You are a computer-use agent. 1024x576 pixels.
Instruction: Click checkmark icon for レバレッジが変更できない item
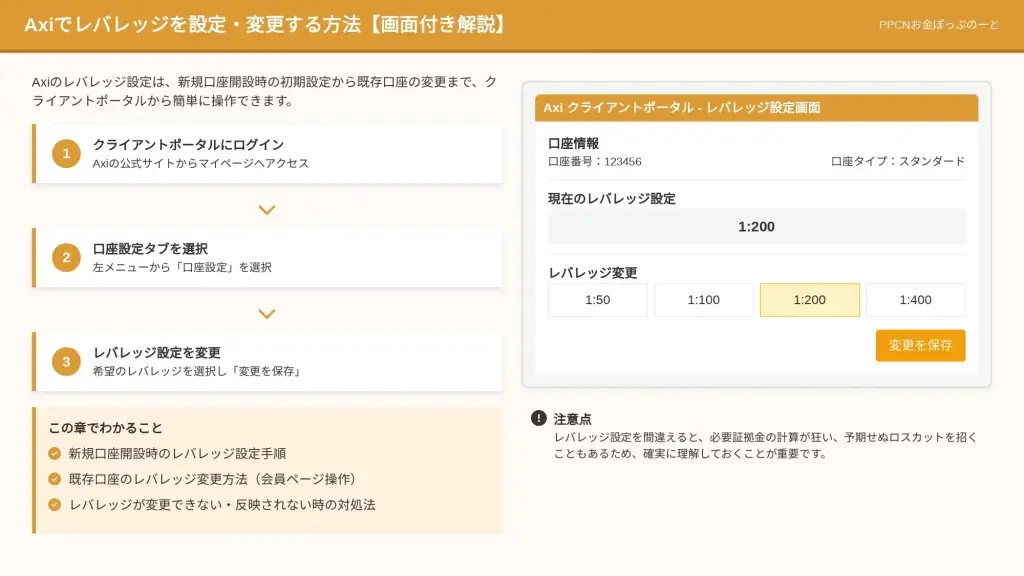(x=55, y=505)
